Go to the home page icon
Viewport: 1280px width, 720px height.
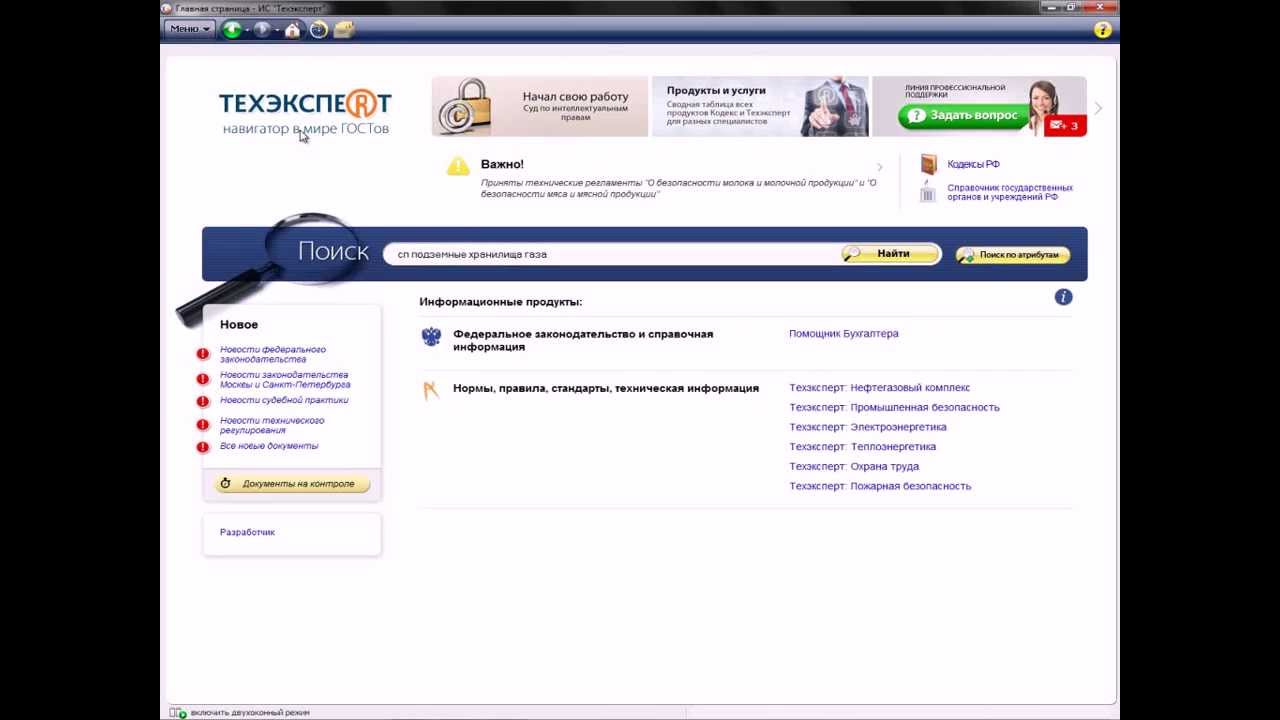pos(292,29)
